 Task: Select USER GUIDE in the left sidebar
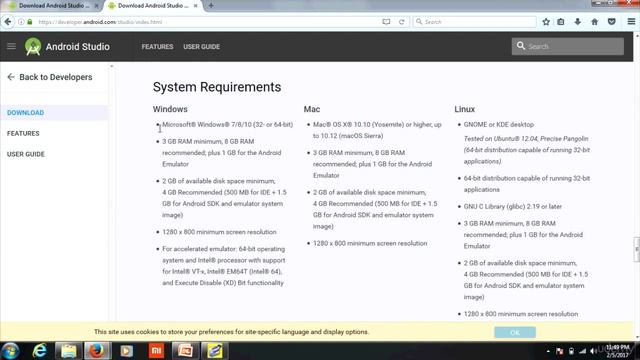pos(25,154)
